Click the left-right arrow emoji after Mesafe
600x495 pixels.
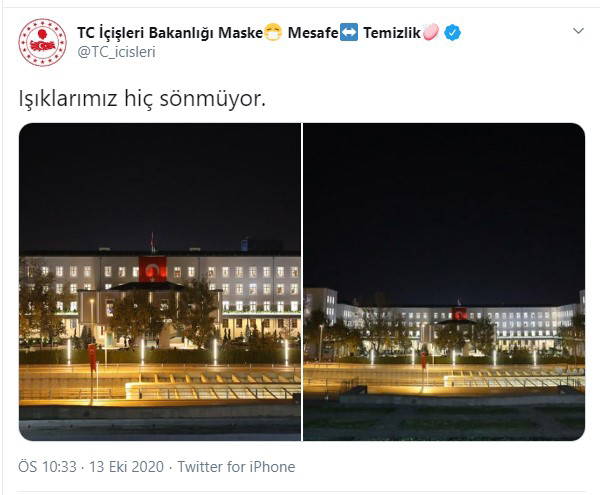349,32
